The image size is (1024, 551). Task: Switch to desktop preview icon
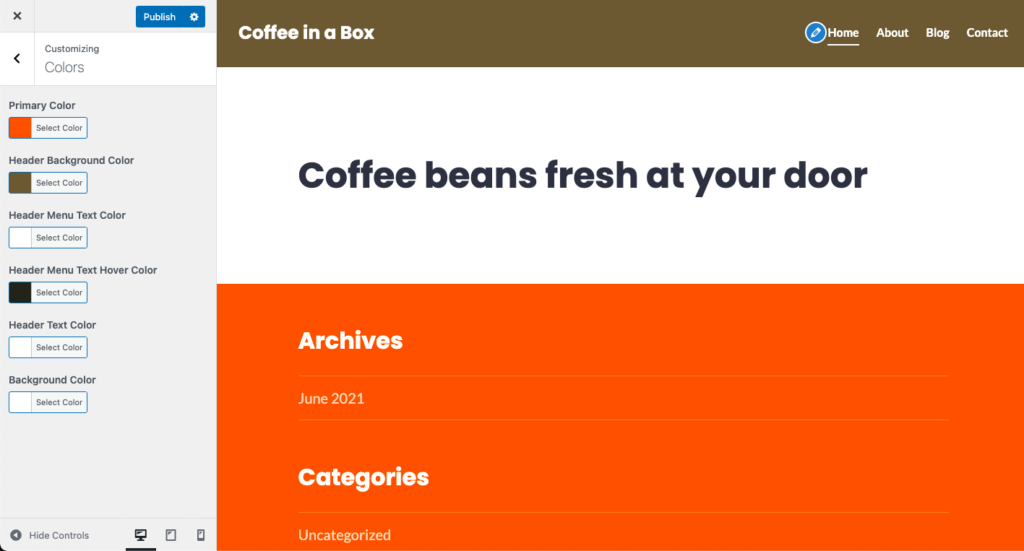coord(140,535)
